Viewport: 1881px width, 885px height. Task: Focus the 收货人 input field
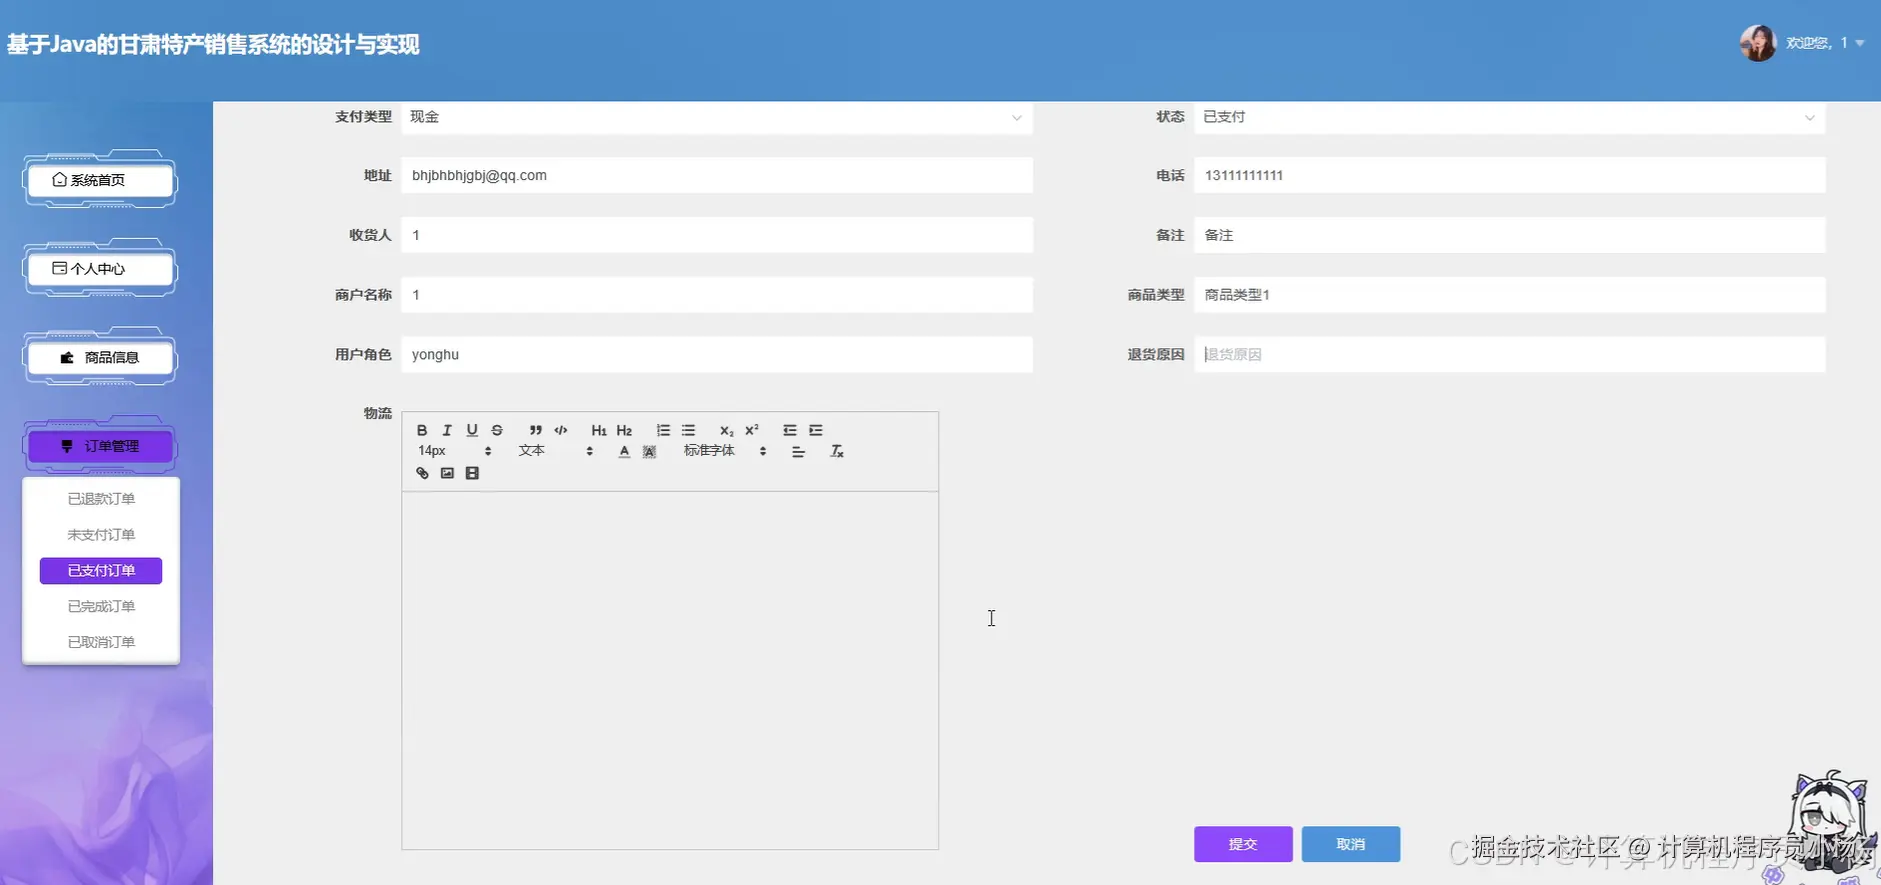(x=717, y=235)
